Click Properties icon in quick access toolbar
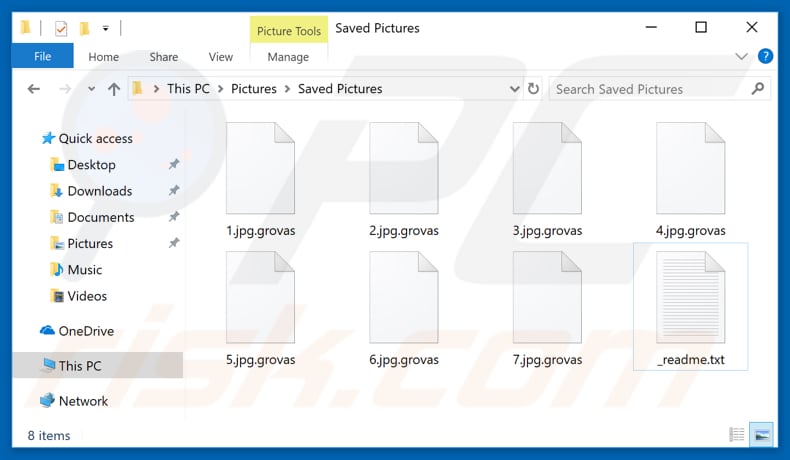The height and width of the screenshot is (460, 790). click(x=60, y=28)
